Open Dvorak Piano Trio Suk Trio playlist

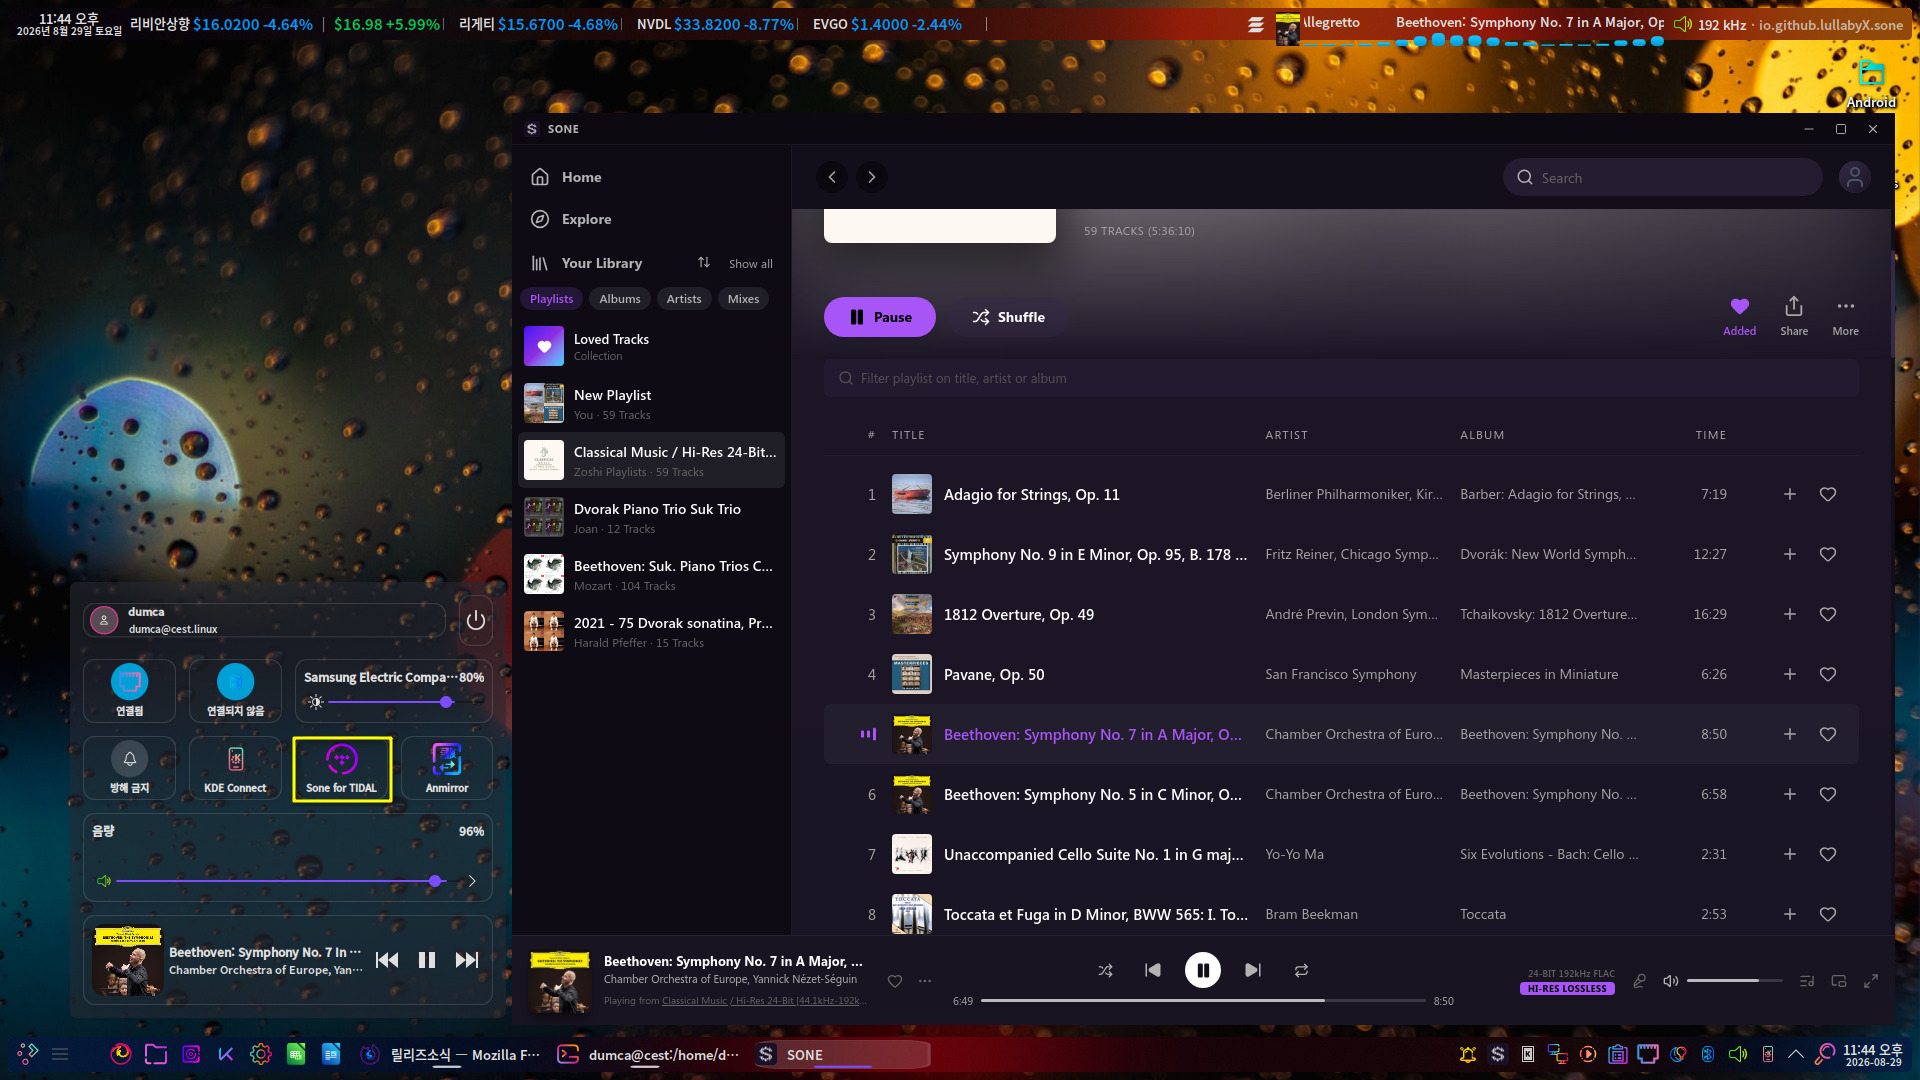click(651, 518)
